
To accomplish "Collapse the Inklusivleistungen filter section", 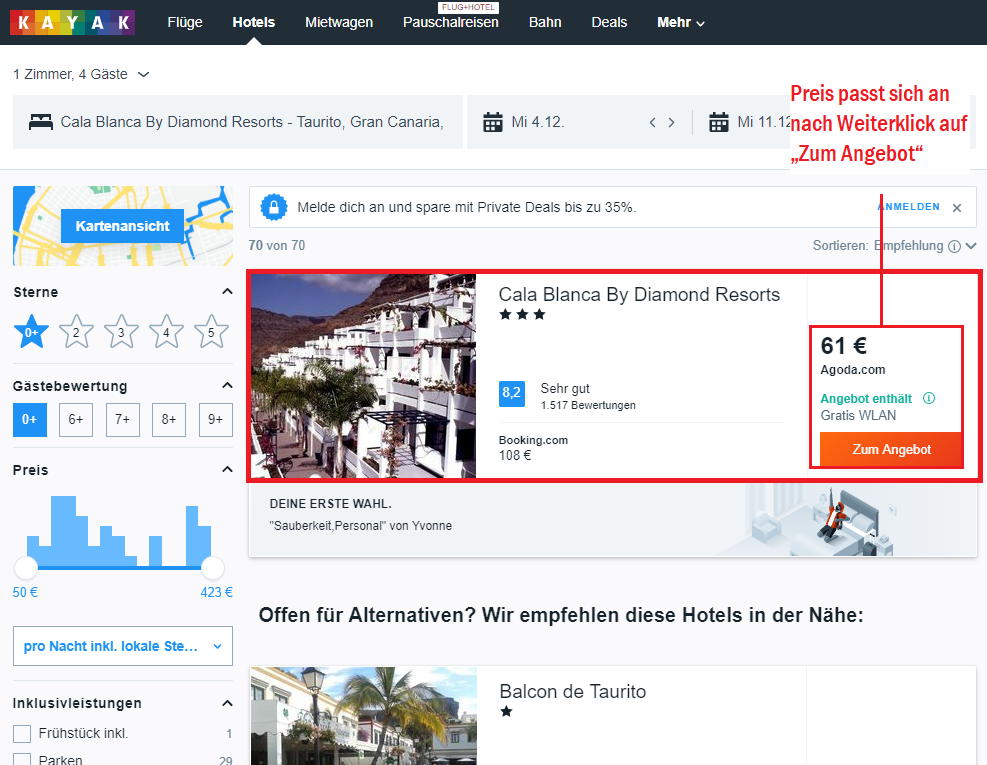I will point(227,703).
